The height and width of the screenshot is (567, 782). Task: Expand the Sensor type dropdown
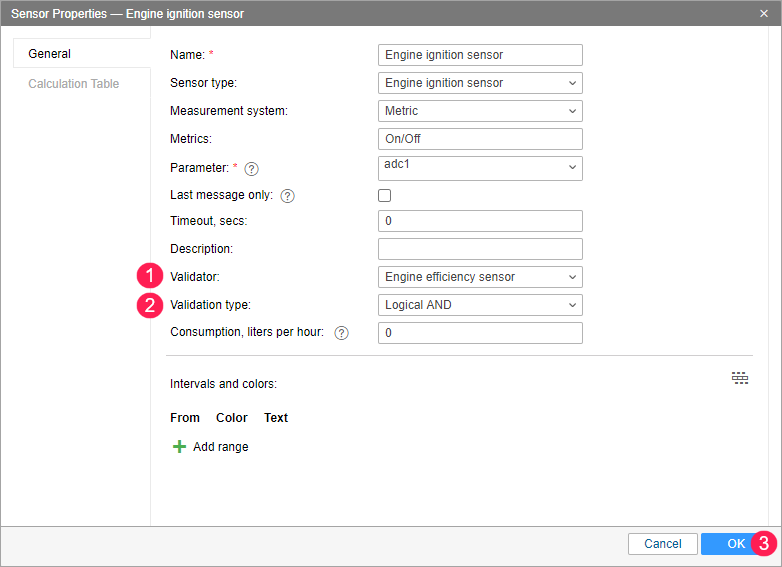(x=480, y=83)
